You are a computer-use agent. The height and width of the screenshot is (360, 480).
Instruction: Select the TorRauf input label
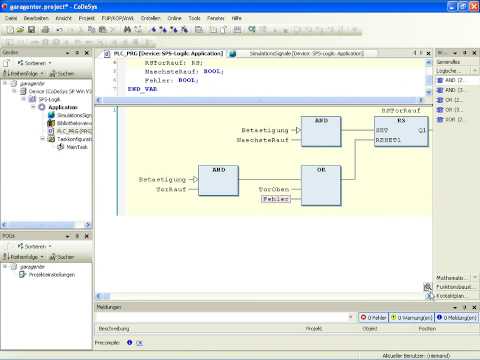click(x=171, y=189)
